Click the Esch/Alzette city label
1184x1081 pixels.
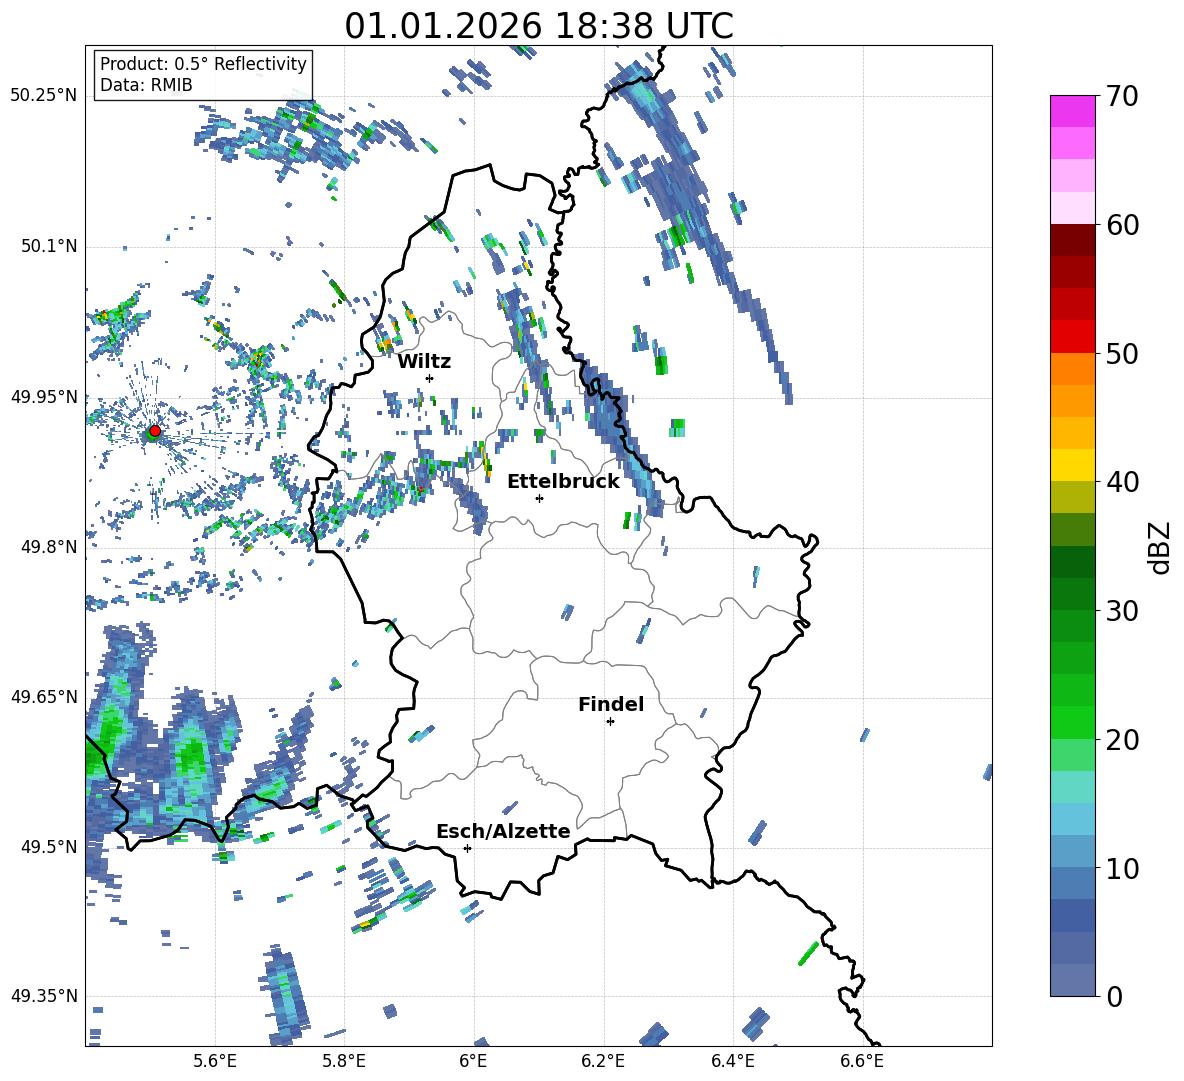click(x=504, y=831)
